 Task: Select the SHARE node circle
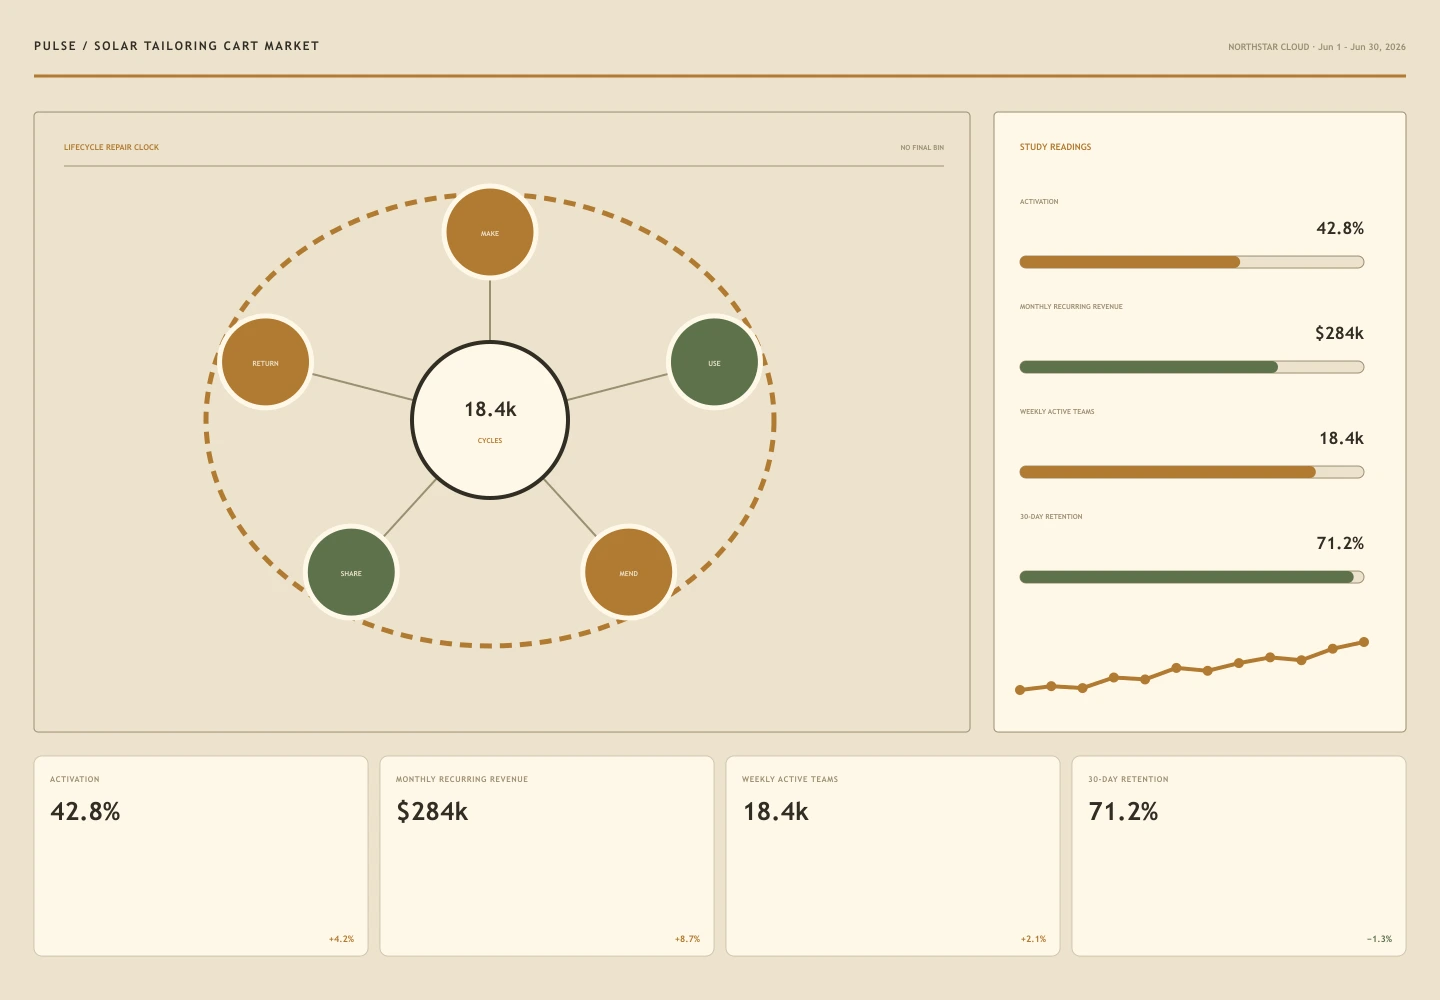coord(351,572)
